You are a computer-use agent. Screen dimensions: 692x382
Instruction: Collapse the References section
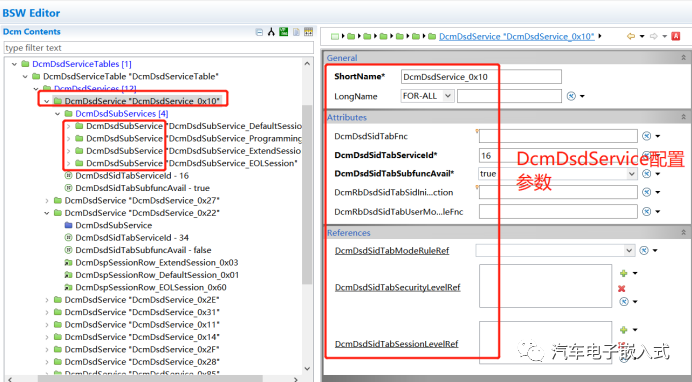point(683,232)
